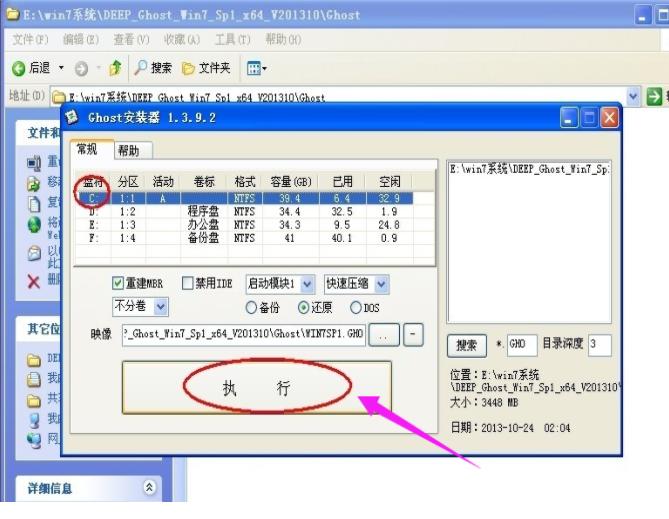Click the red X delete icon in task pane
Viewport: 669px width, 519px height.
click(x=33, y=282)
